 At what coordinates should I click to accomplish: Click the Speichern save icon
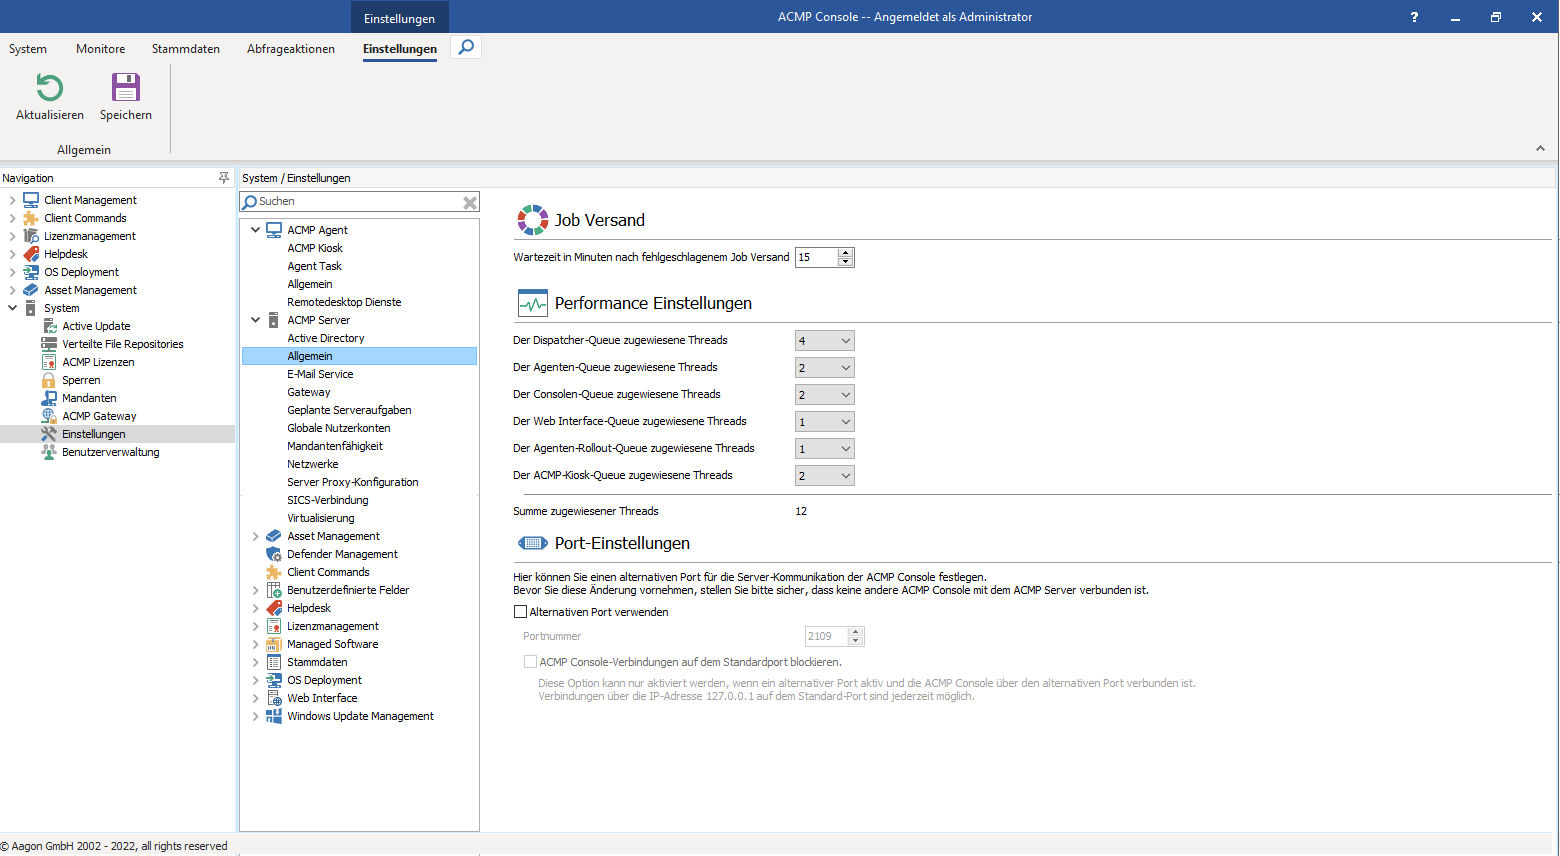point(126,88)
